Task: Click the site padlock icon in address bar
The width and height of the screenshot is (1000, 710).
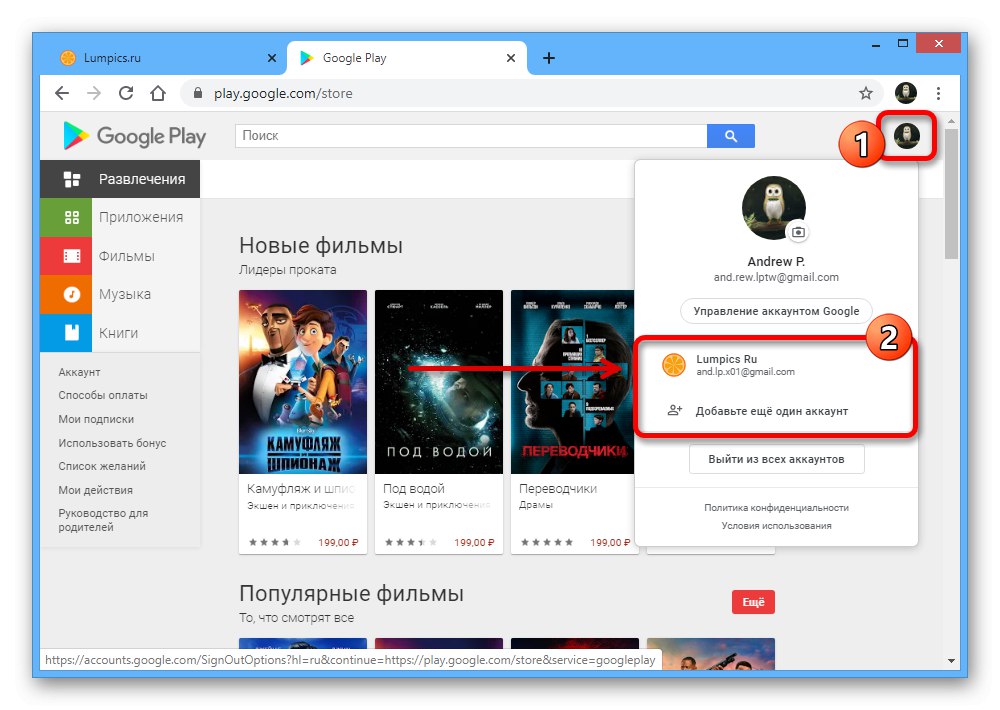Action: [x=198, y=93]
